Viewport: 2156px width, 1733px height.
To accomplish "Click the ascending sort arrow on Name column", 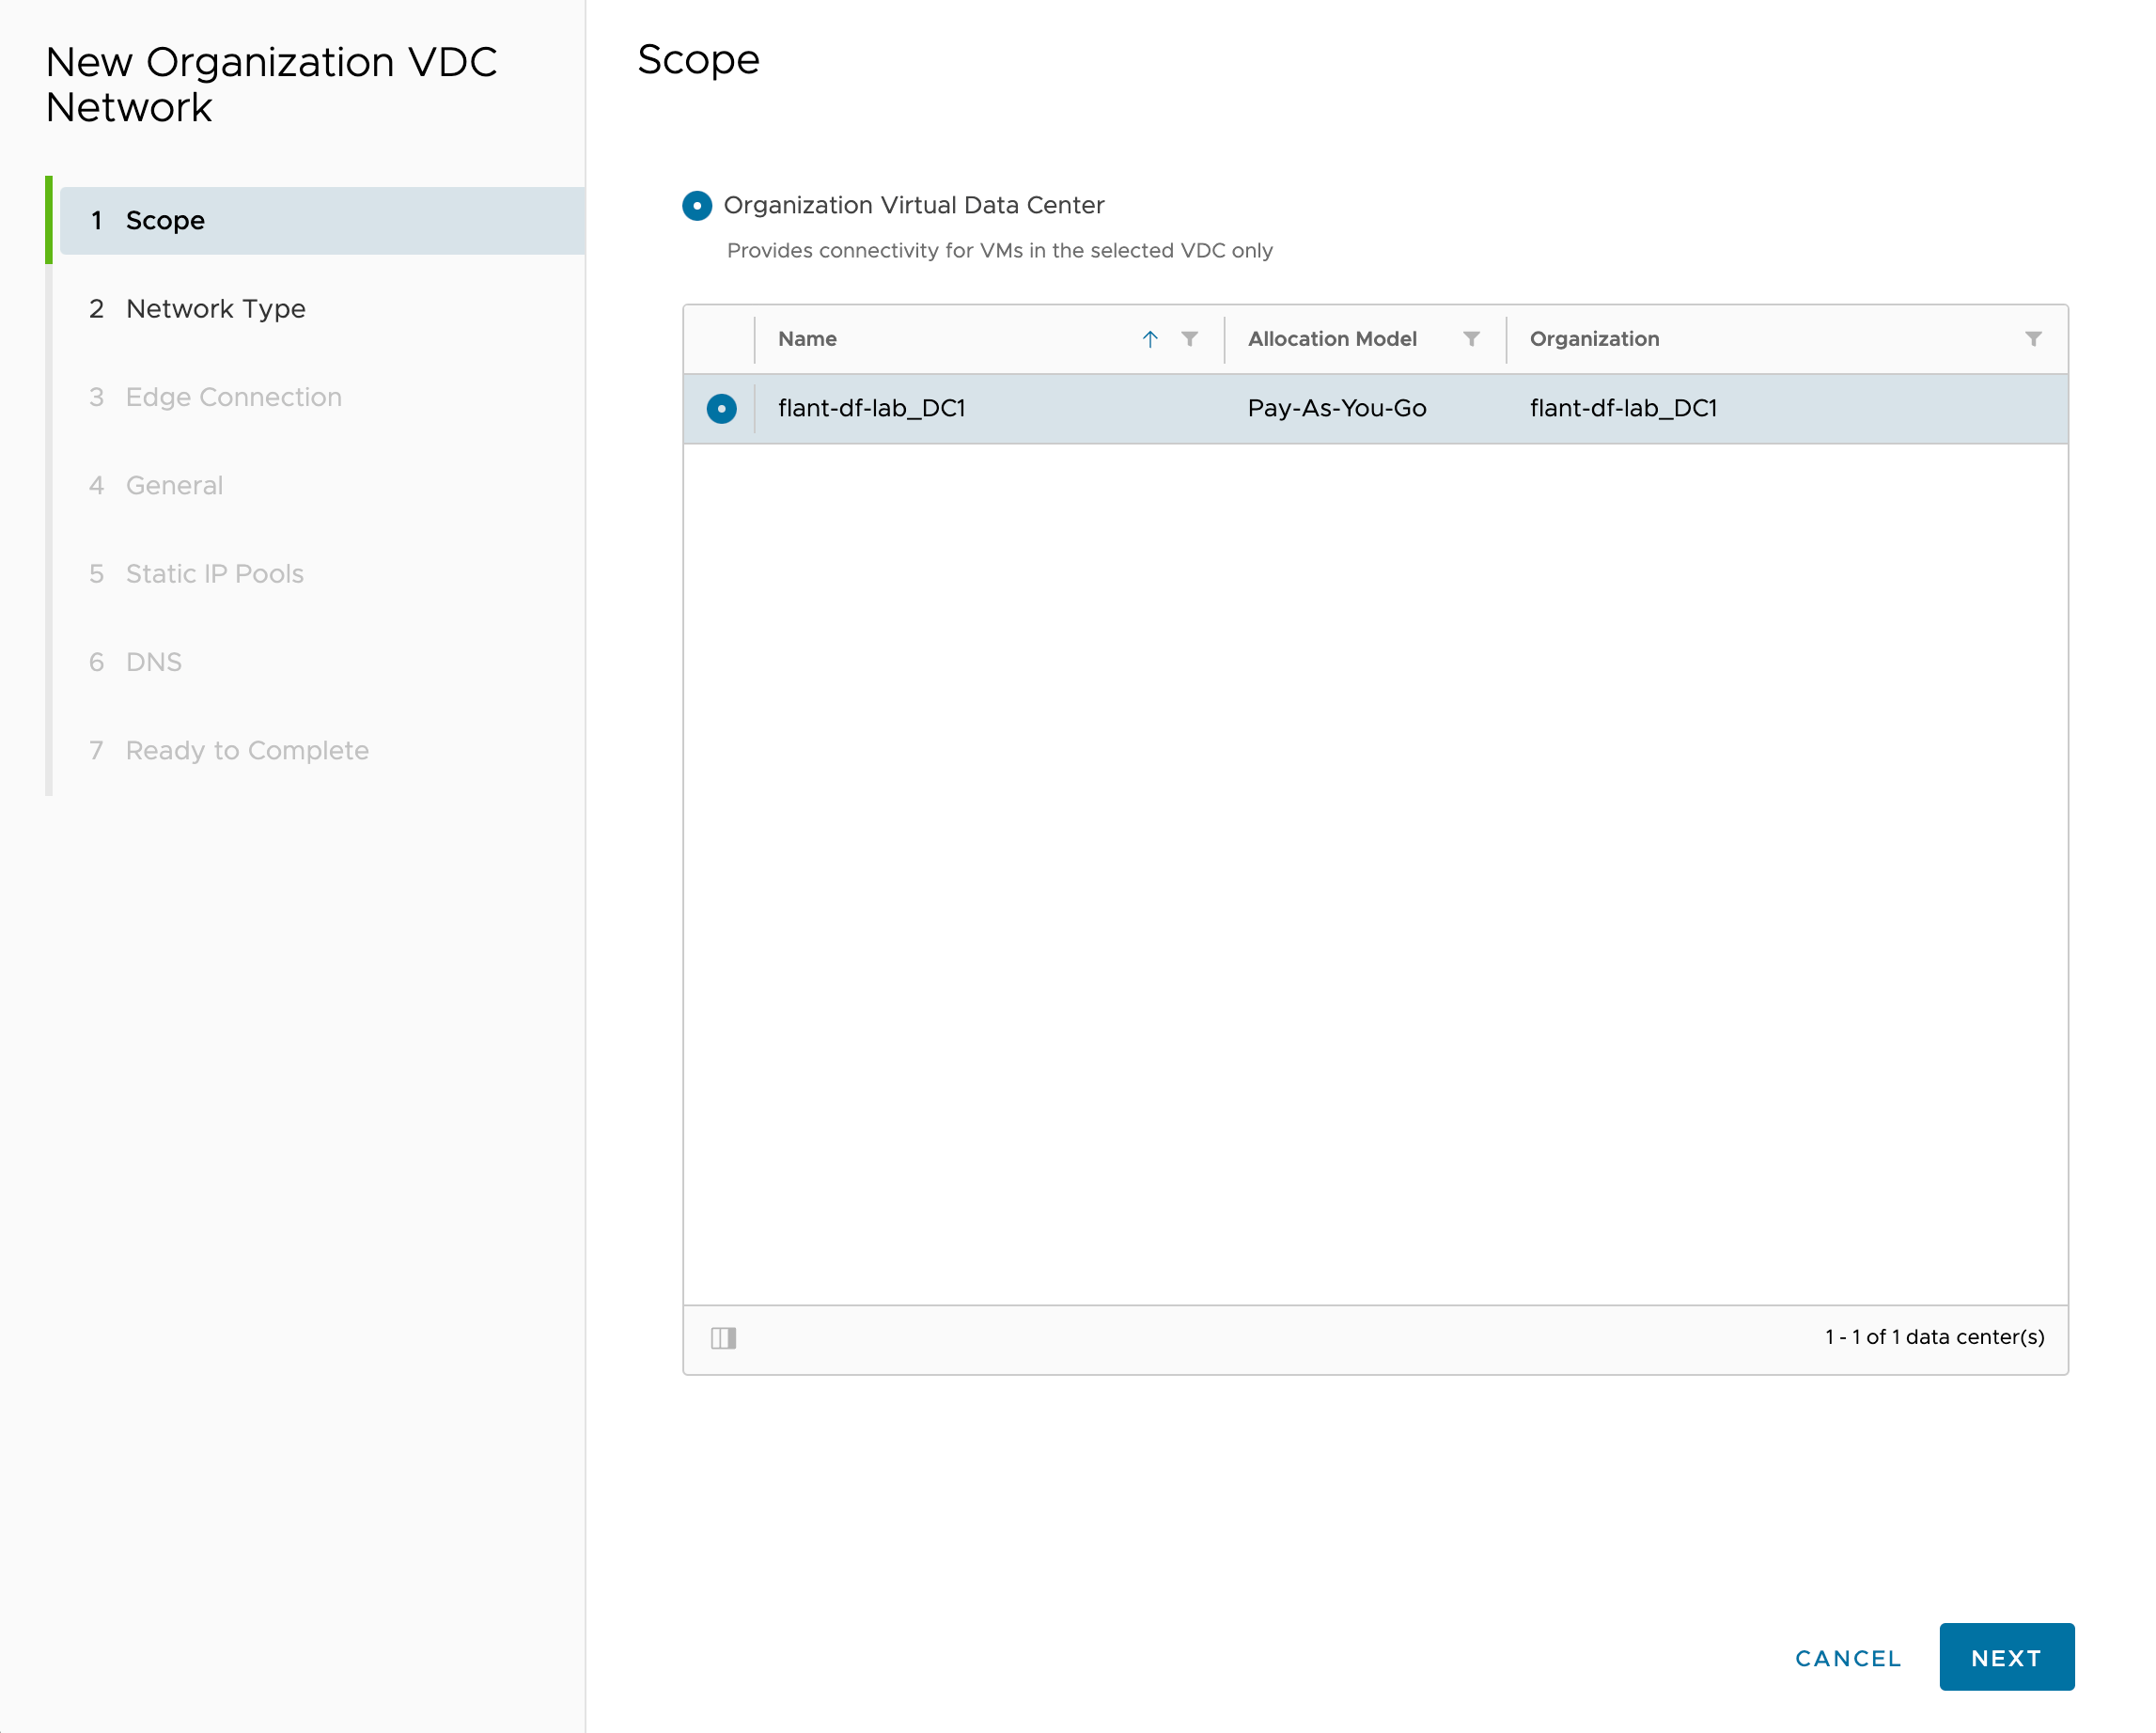I will [1151, 339].
